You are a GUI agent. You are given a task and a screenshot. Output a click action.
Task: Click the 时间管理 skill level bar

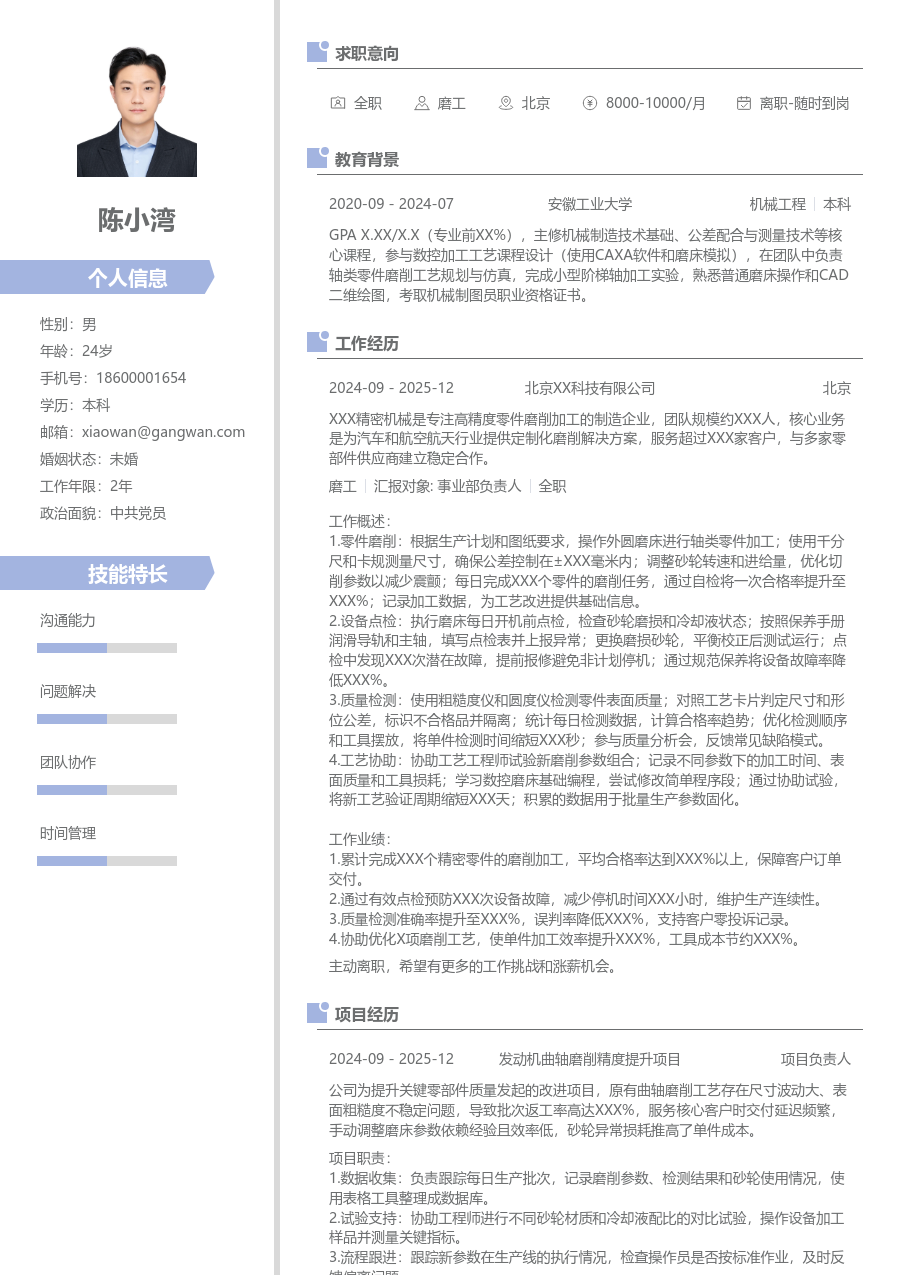click(107, 861)
